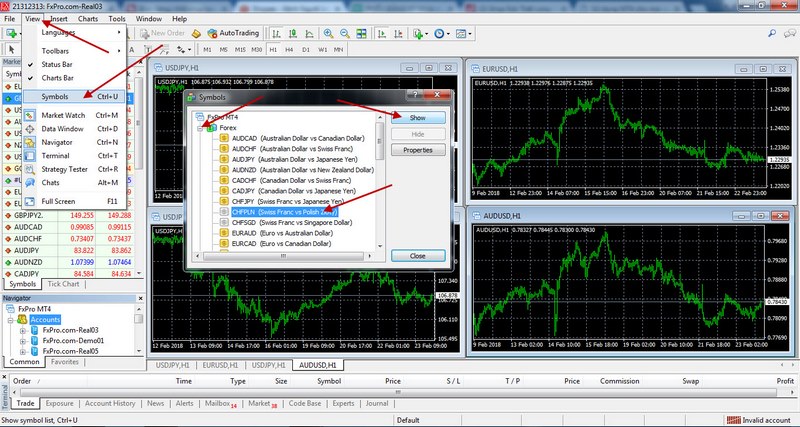Open the File menu
800x427 pixels.
[9, 19]
